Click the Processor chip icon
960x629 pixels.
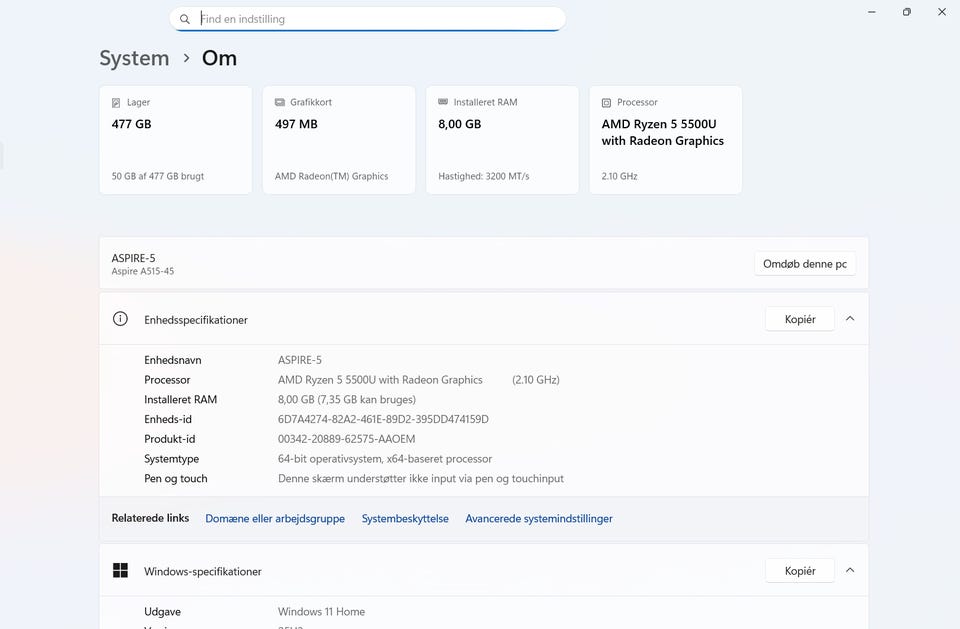pos(607,102)
